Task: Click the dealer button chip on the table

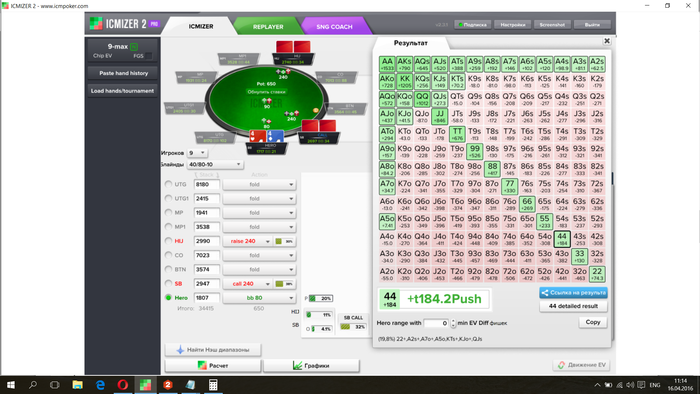Action: coord(316,110)
